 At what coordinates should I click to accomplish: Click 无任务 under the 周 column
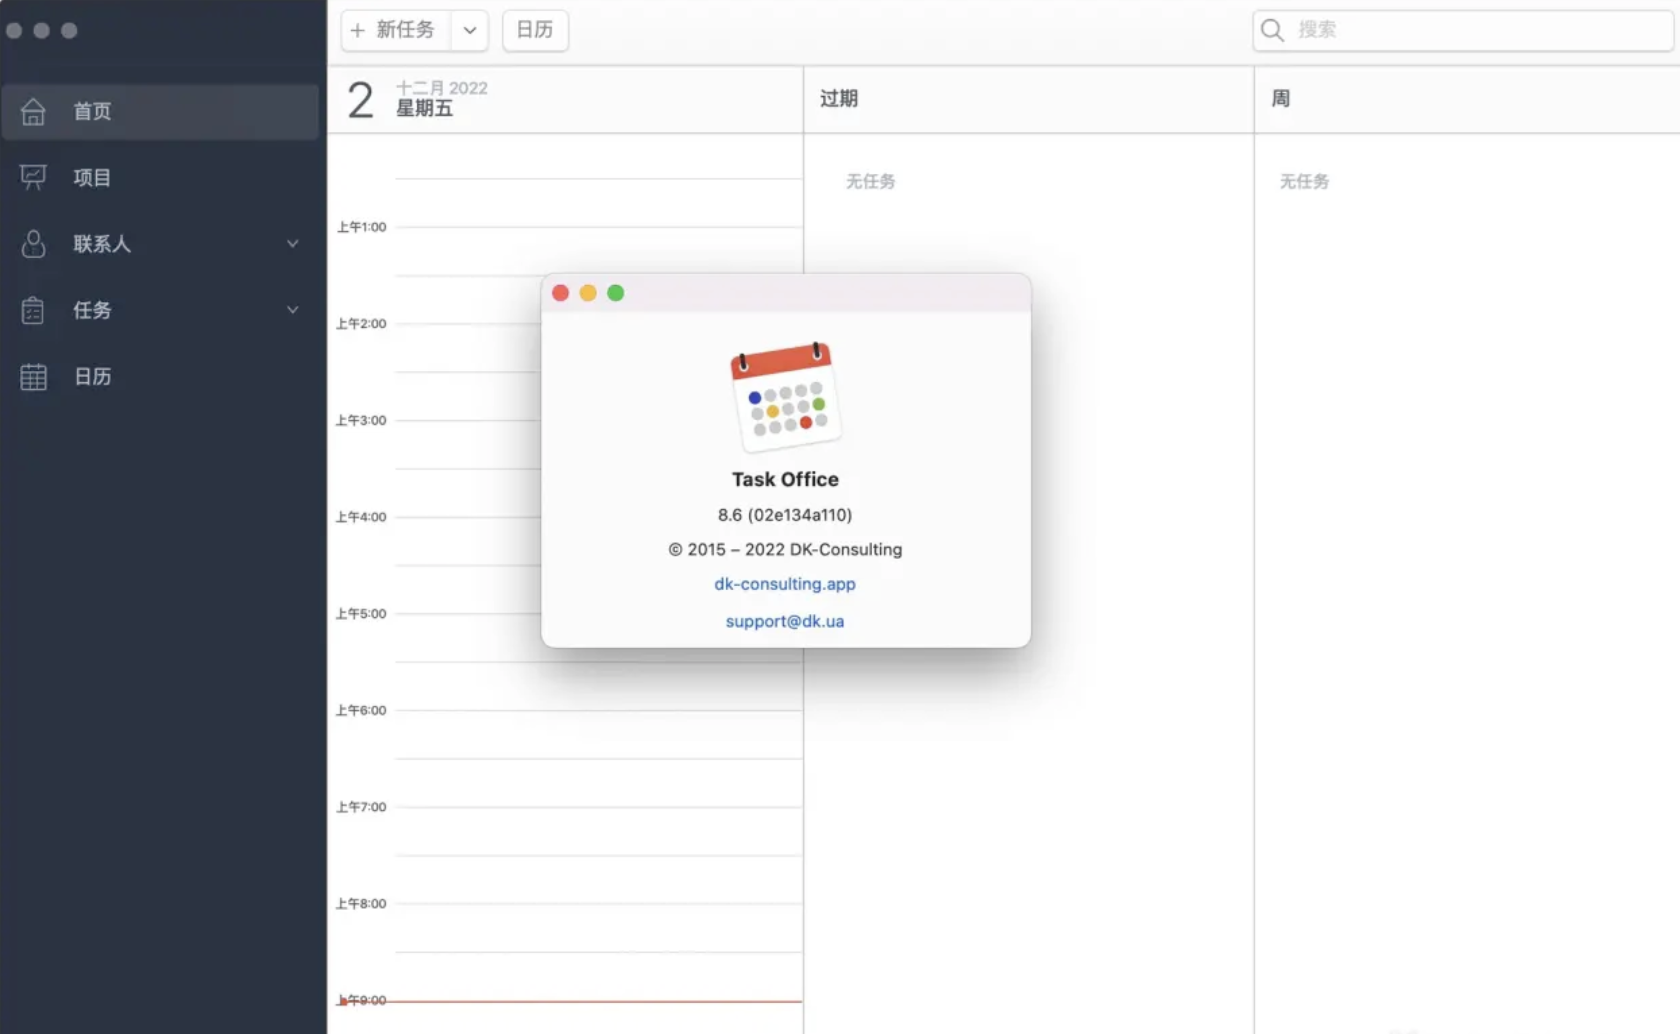1305,182
